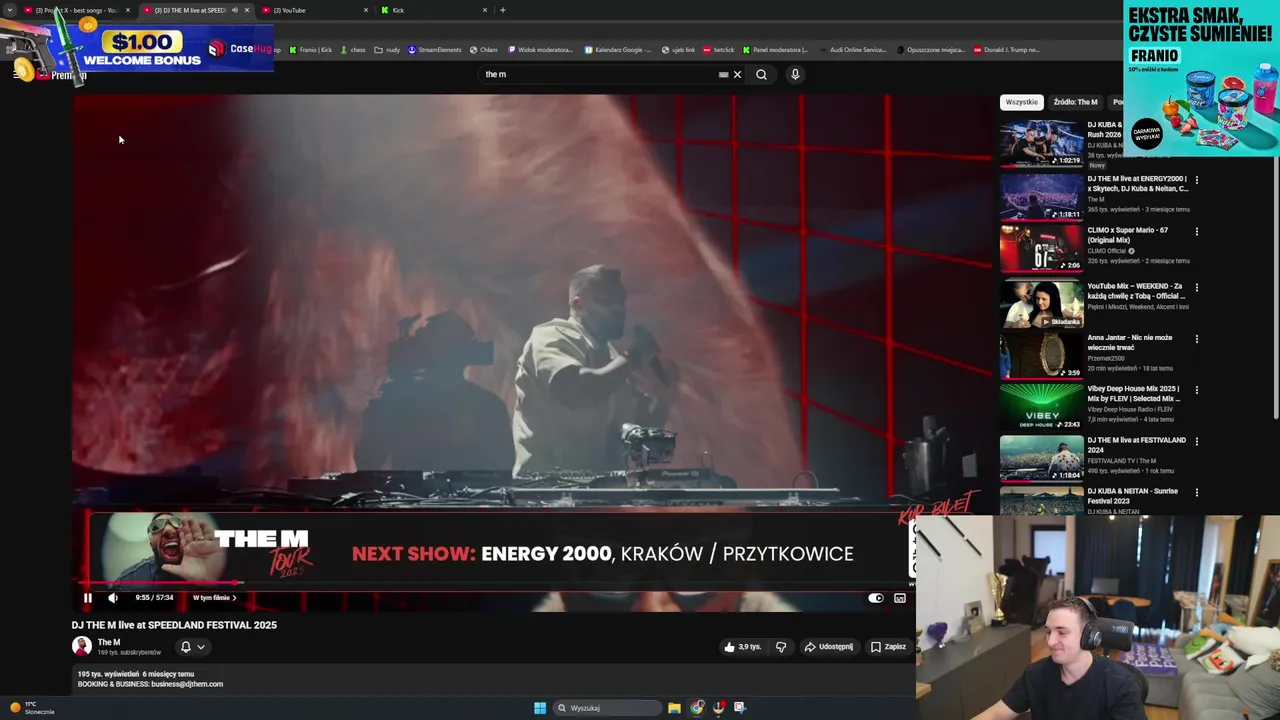Open the chess bookmark
1280x720 pixels.
click(353, 50)
